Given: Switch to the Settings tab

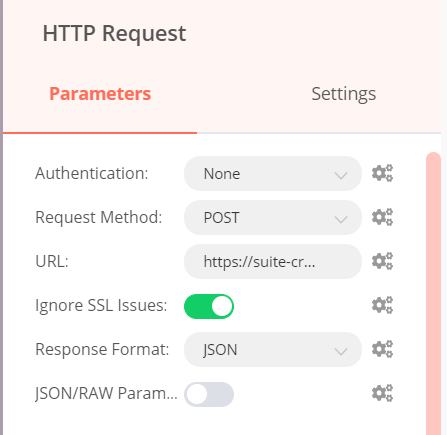Looking at the screenshot, I should (x=344, y=94).
